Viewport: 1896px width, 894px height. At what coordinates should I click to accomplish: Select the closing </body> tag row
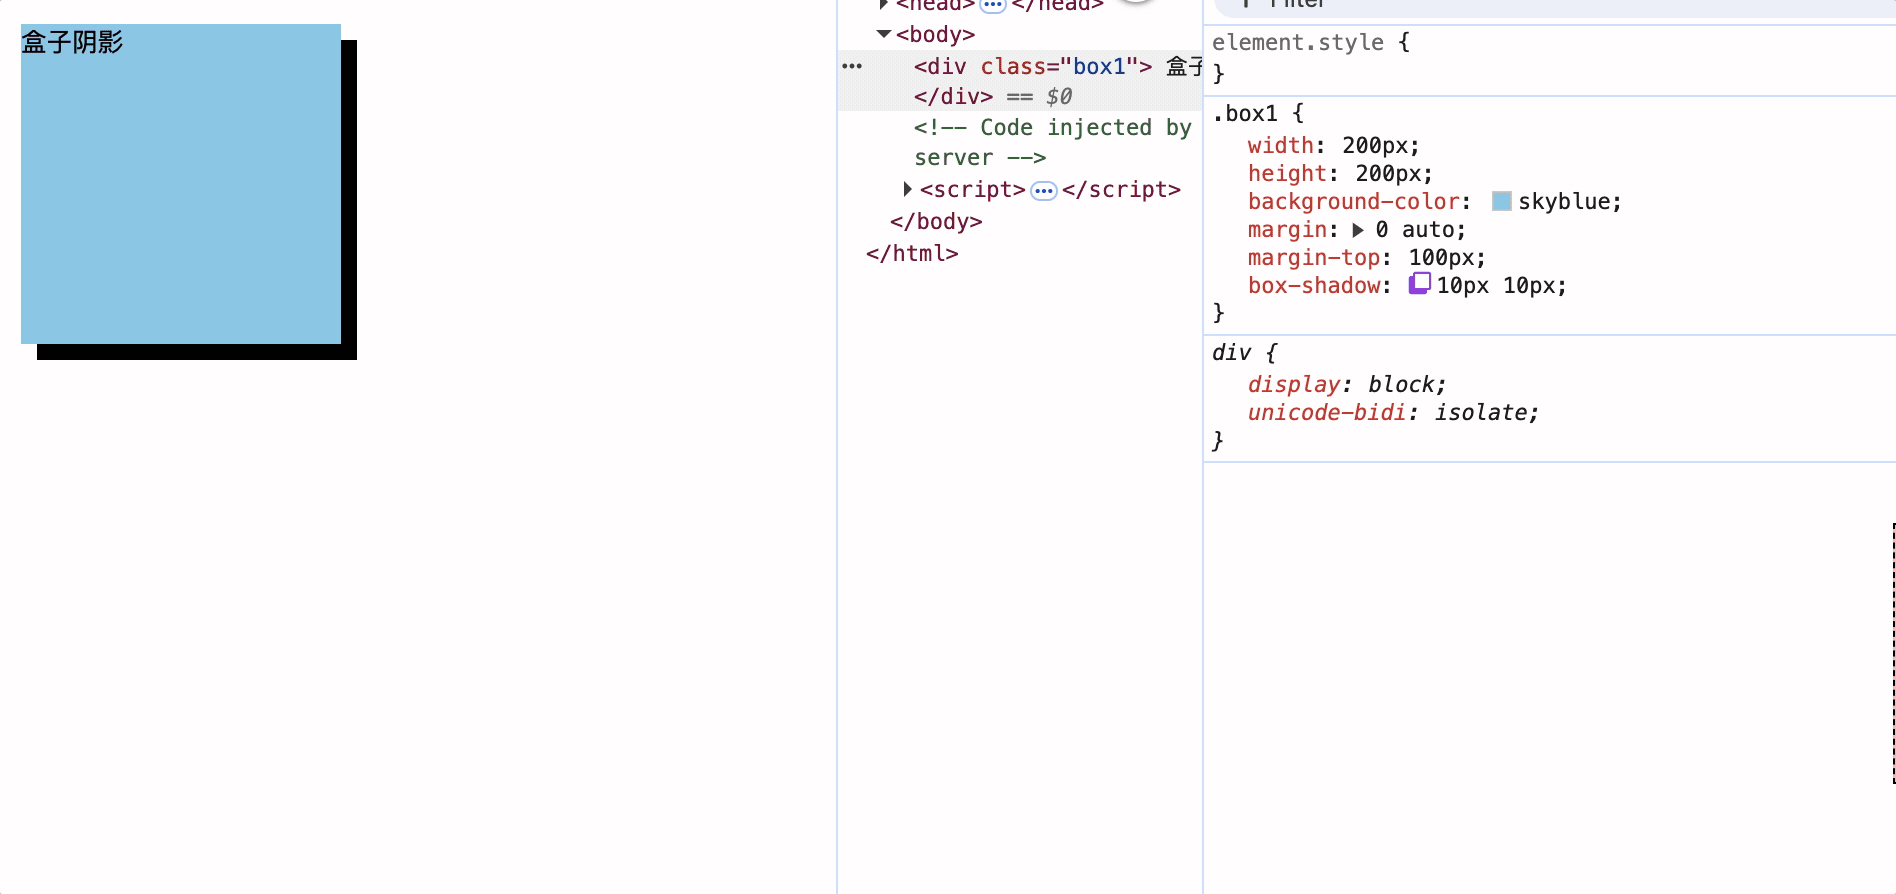pyautogui.click(x=936, y=221)
